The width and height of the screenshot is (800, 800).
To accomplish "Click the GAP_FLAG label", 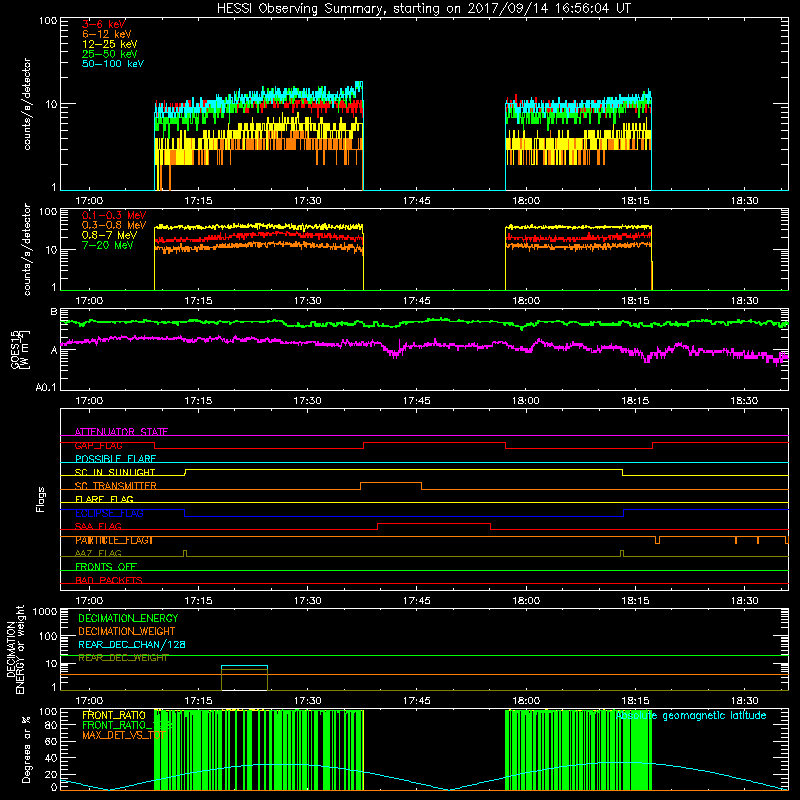I will (x=98, y=445).
